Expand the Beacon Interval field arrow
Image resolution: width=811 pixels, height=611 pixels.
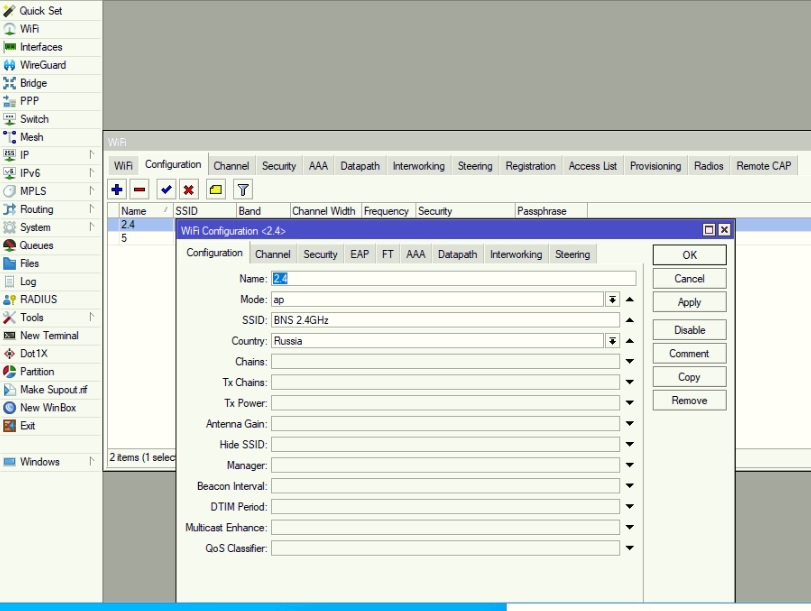(x=629, y=486)
